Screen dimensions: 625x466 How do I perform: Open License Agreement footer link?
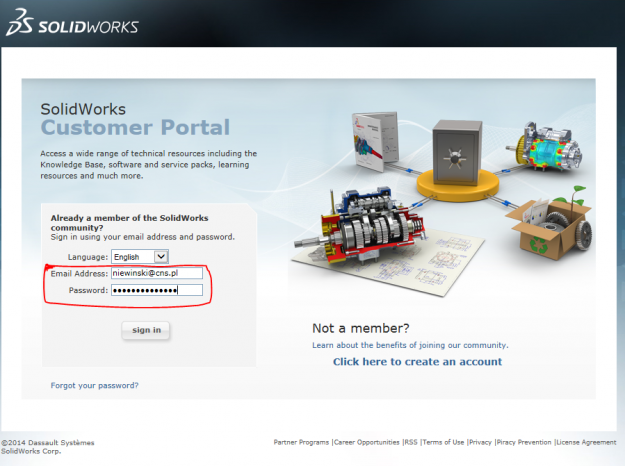586,442
